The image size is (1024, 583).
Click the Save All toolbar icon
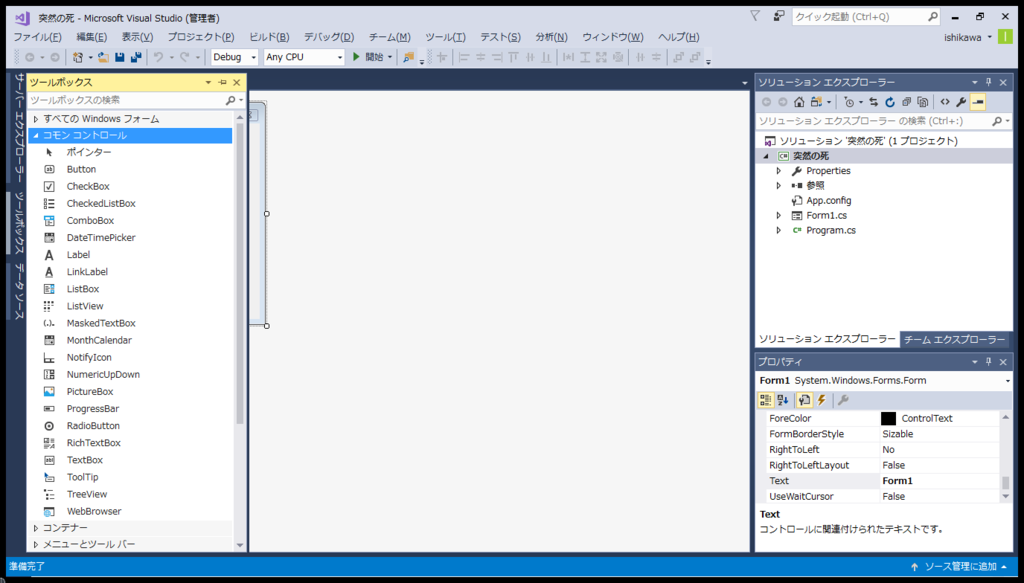[136, 57]
